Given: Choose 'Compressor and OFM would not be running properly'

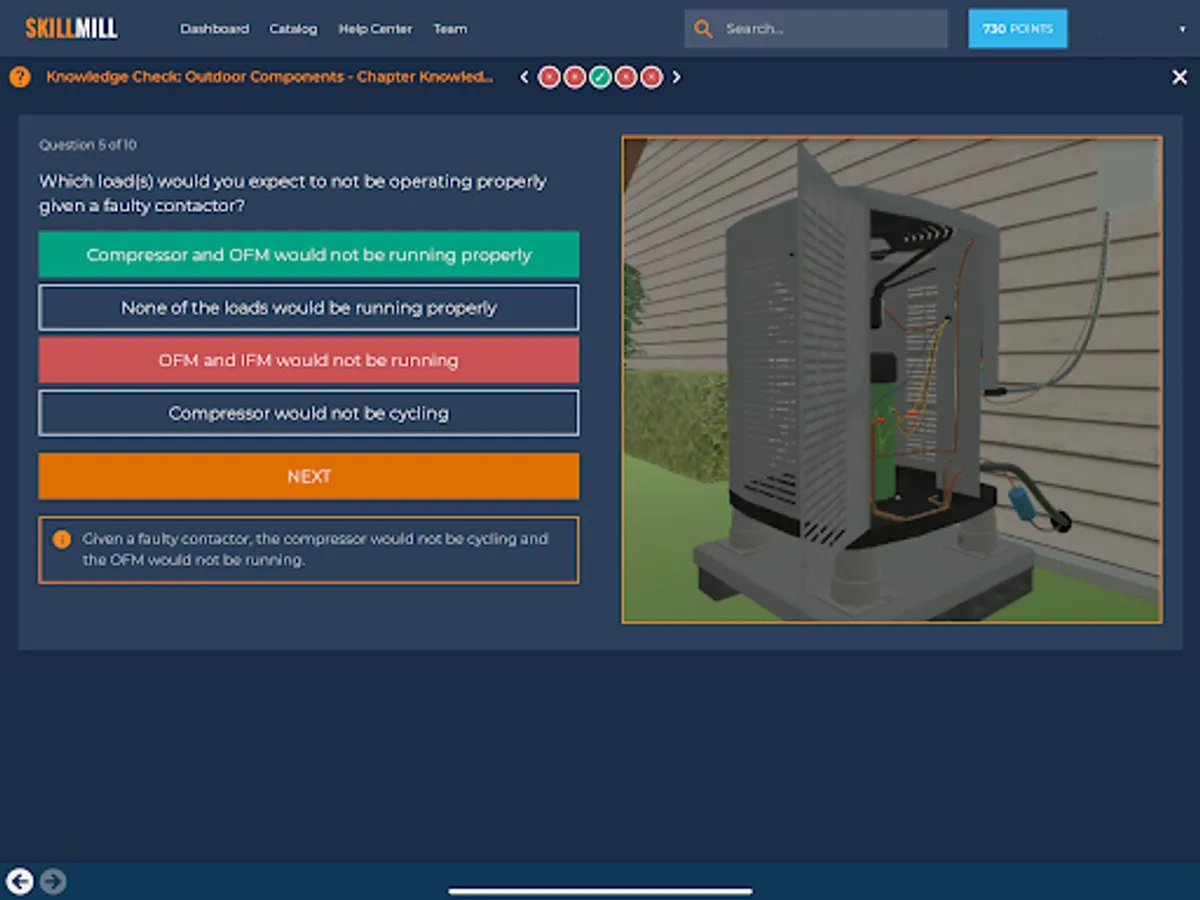Looking at the screenshot, I should pos(309,255).
